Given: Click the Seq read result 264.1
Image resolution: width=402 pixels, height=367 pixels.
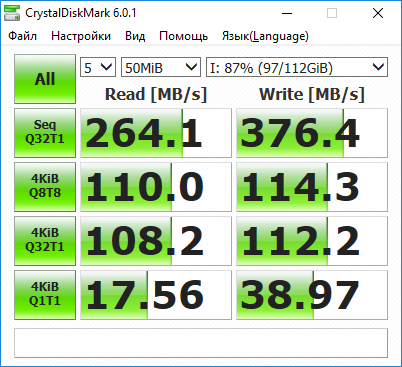Looking at the screenshot, I should pos(156,133).
